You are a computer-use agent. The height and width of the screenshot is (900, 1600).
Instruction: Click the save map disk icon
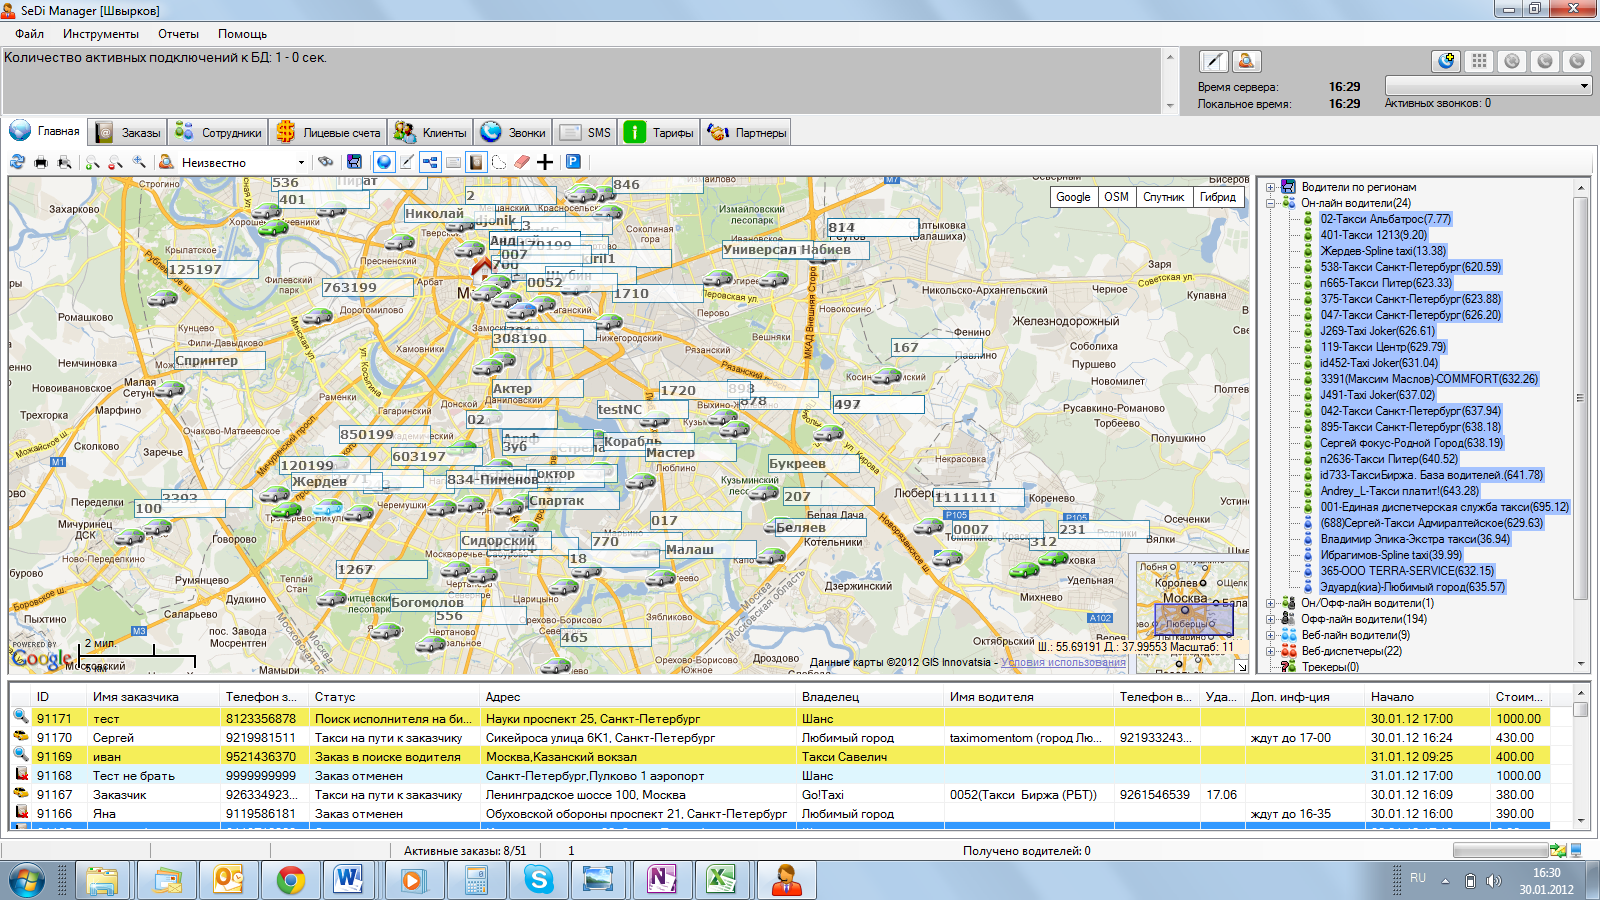pyautogui.click(x=354, y=162)
